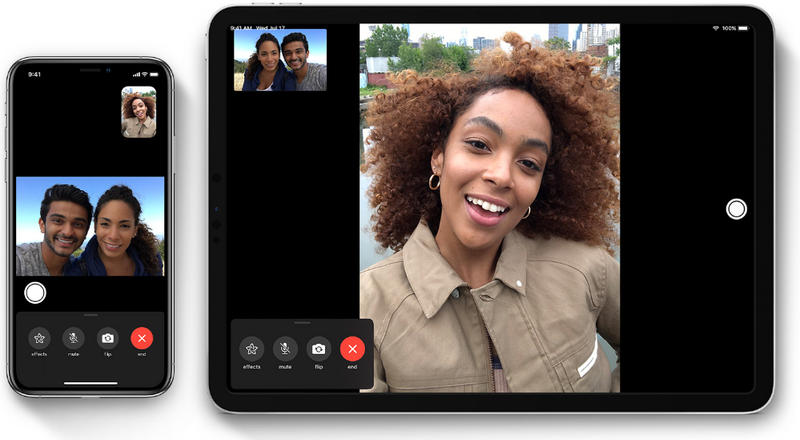Viewport: 800px width, 440px height.
Task: End the FaceTime call on the iPad
Action: click(353, 349)
